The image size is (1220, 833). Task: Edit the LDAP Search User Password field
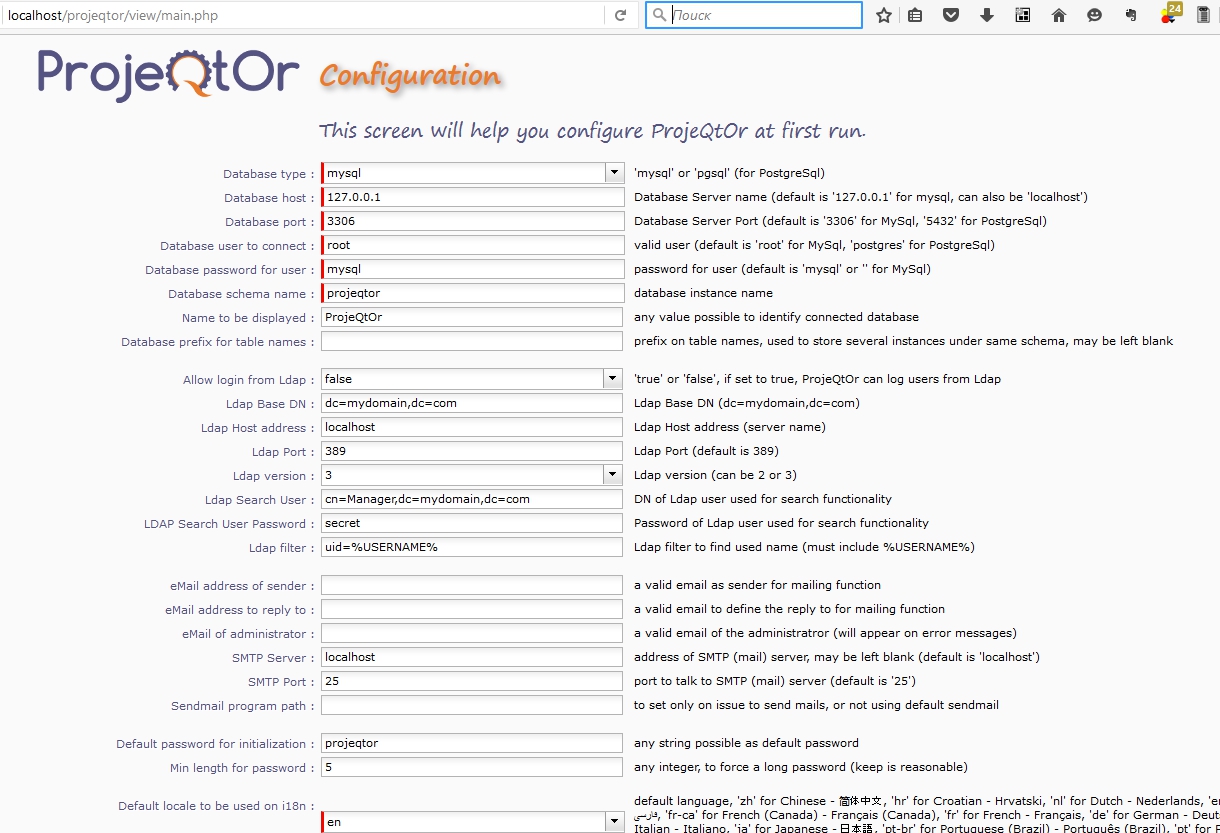coord(472,523)
